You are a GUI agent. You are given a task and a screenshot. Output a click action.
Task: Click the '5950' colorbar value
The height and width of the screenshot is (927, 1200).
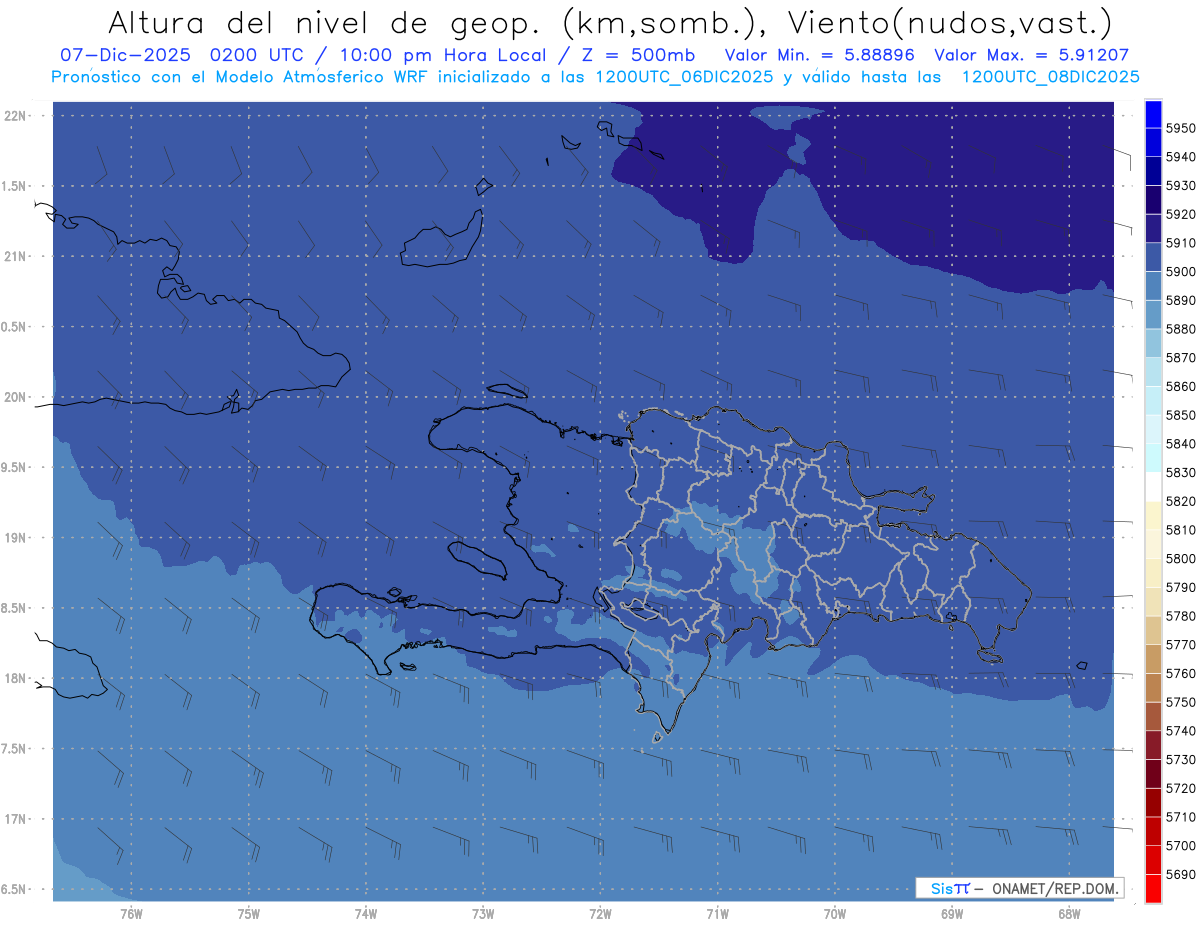[x=1180, y=128]
